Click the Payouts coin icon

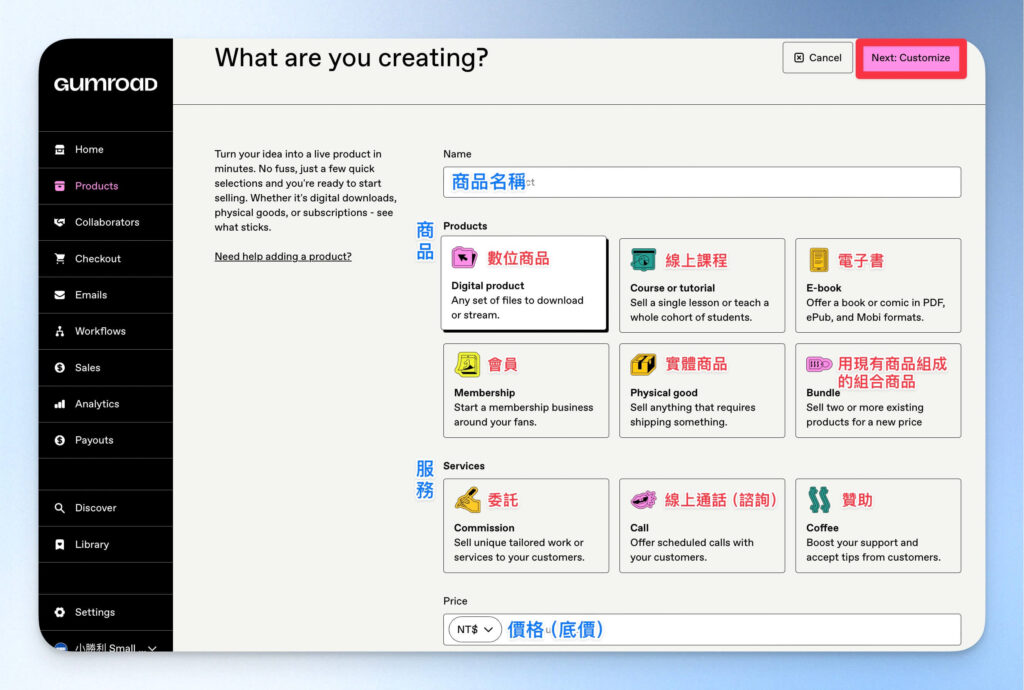(x=59, y=440)
